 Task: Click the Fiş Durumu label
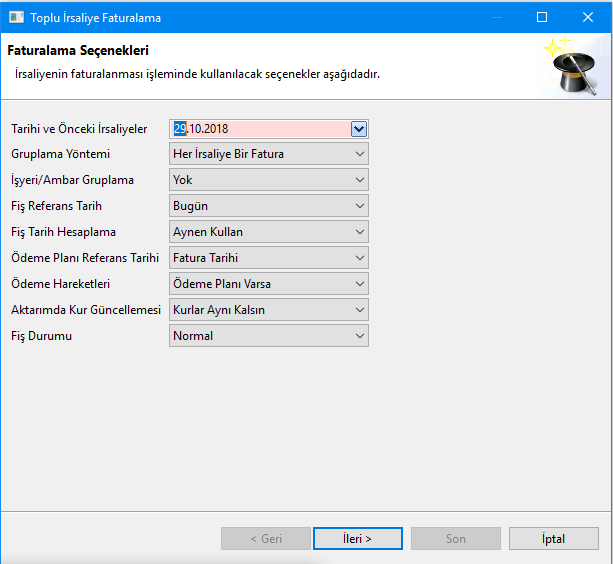[x=41, y=336]
